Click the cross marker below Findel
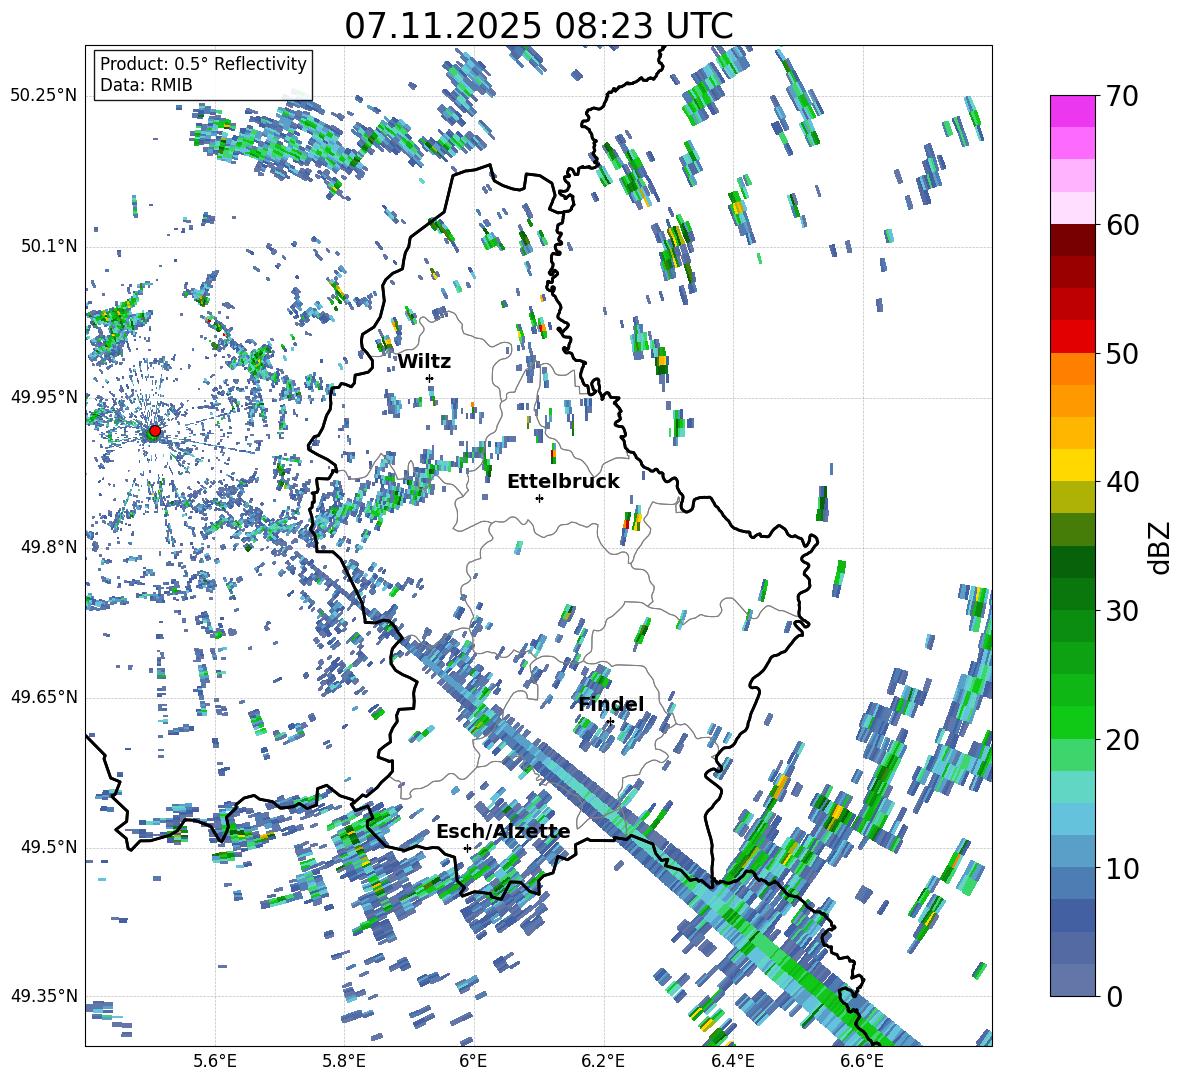1184x1081 pixels. click(610, 722)
